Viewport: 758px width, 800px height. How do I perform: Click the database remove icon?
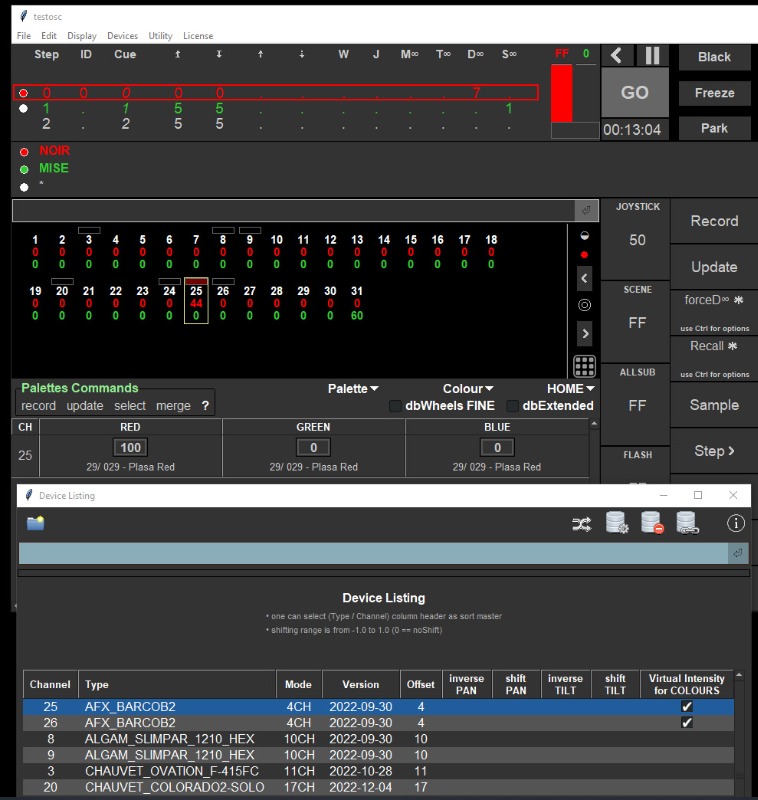[652, 523]
